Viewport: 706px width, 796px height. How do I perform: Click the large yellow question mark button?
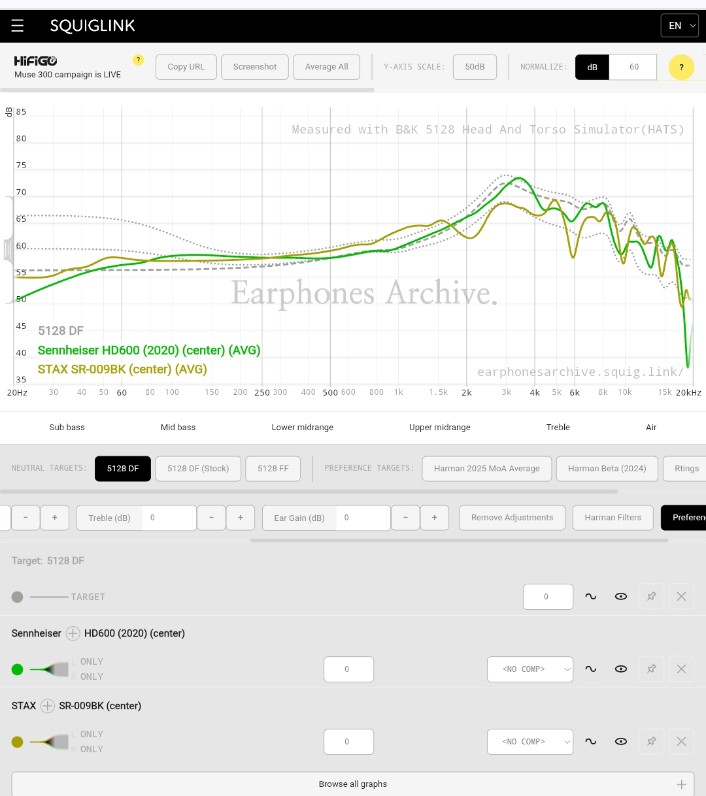681,67
